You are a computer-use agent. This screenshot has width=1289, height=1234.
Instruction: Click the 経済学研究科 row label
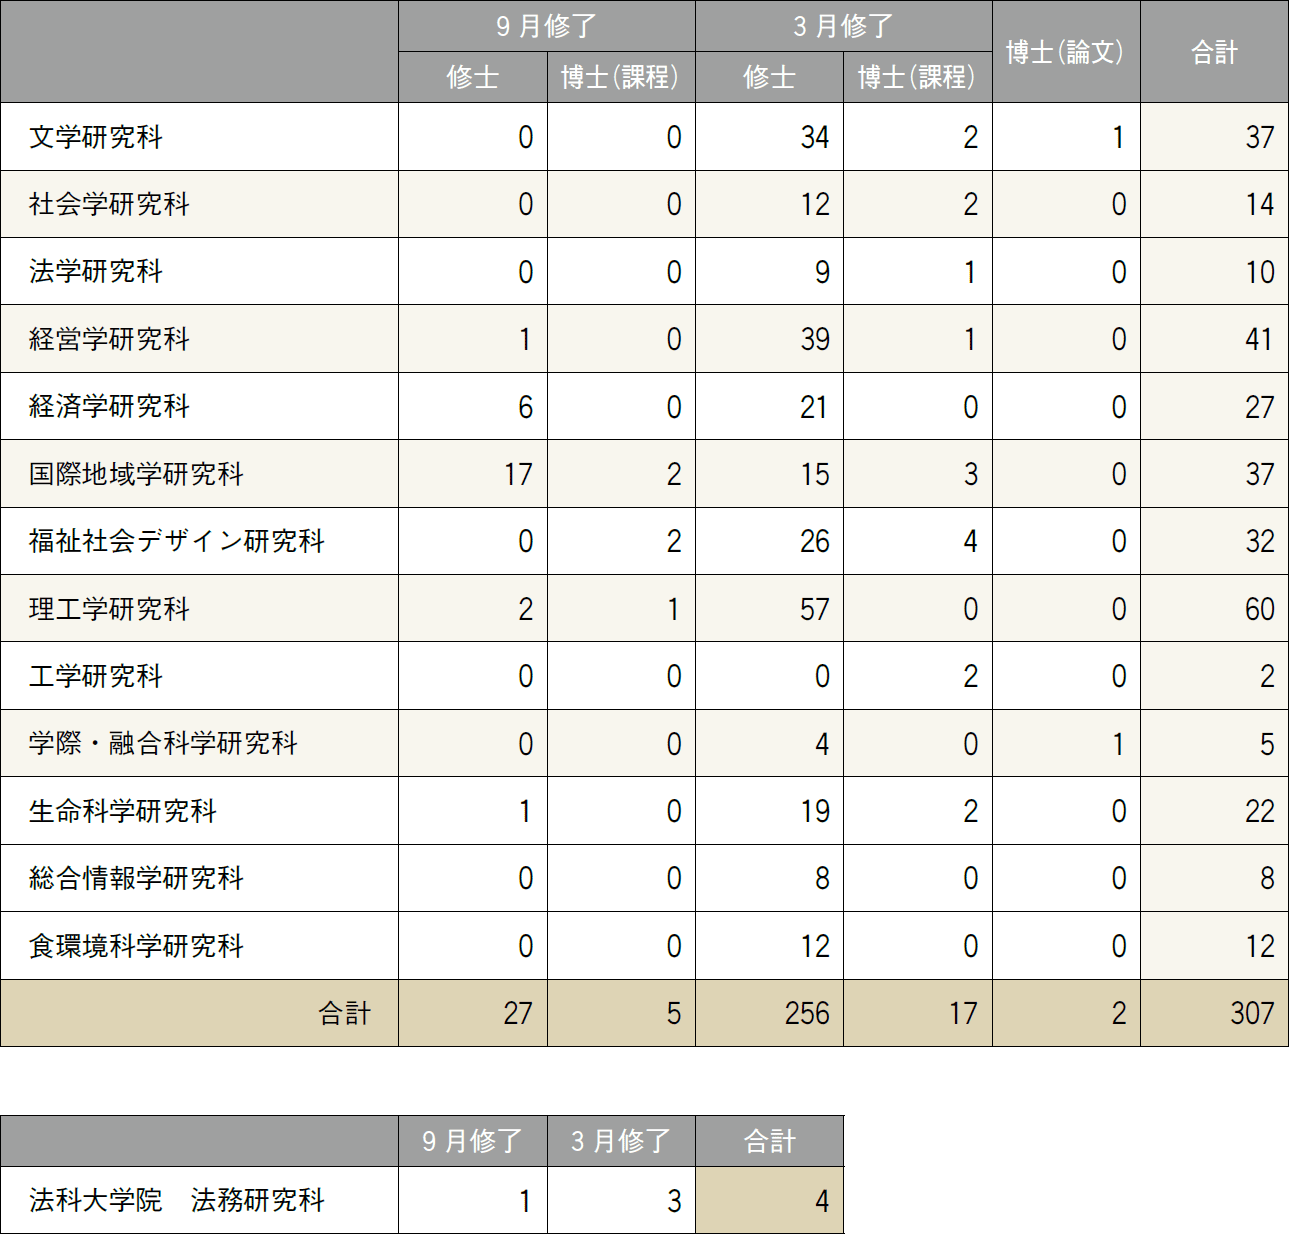point(109,406)
